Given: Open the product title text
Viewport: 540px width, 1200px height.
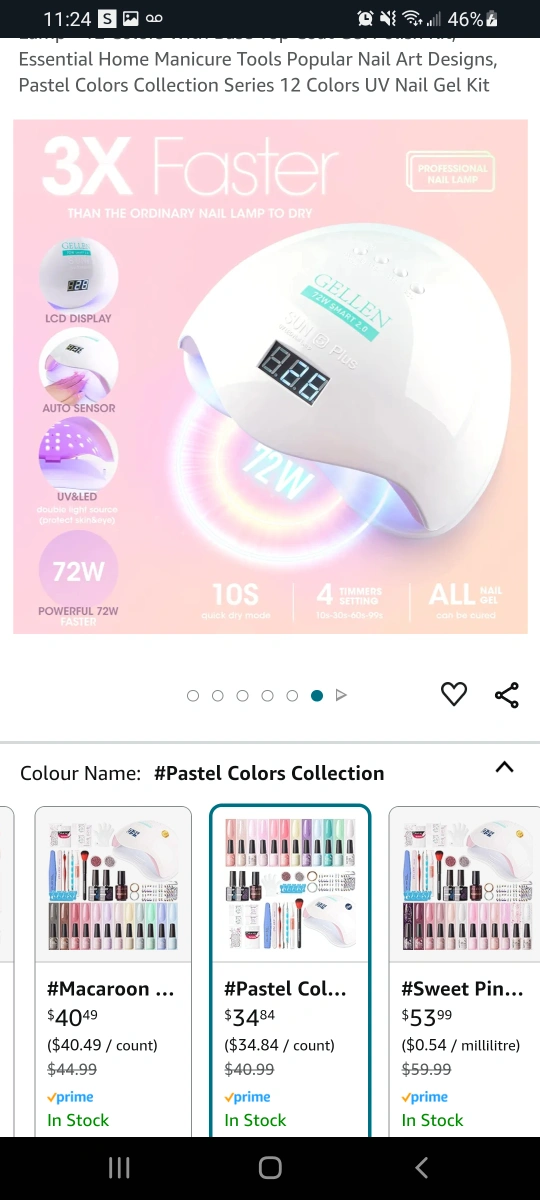Looking at the screenshot, I should click(x=257, y=66).
